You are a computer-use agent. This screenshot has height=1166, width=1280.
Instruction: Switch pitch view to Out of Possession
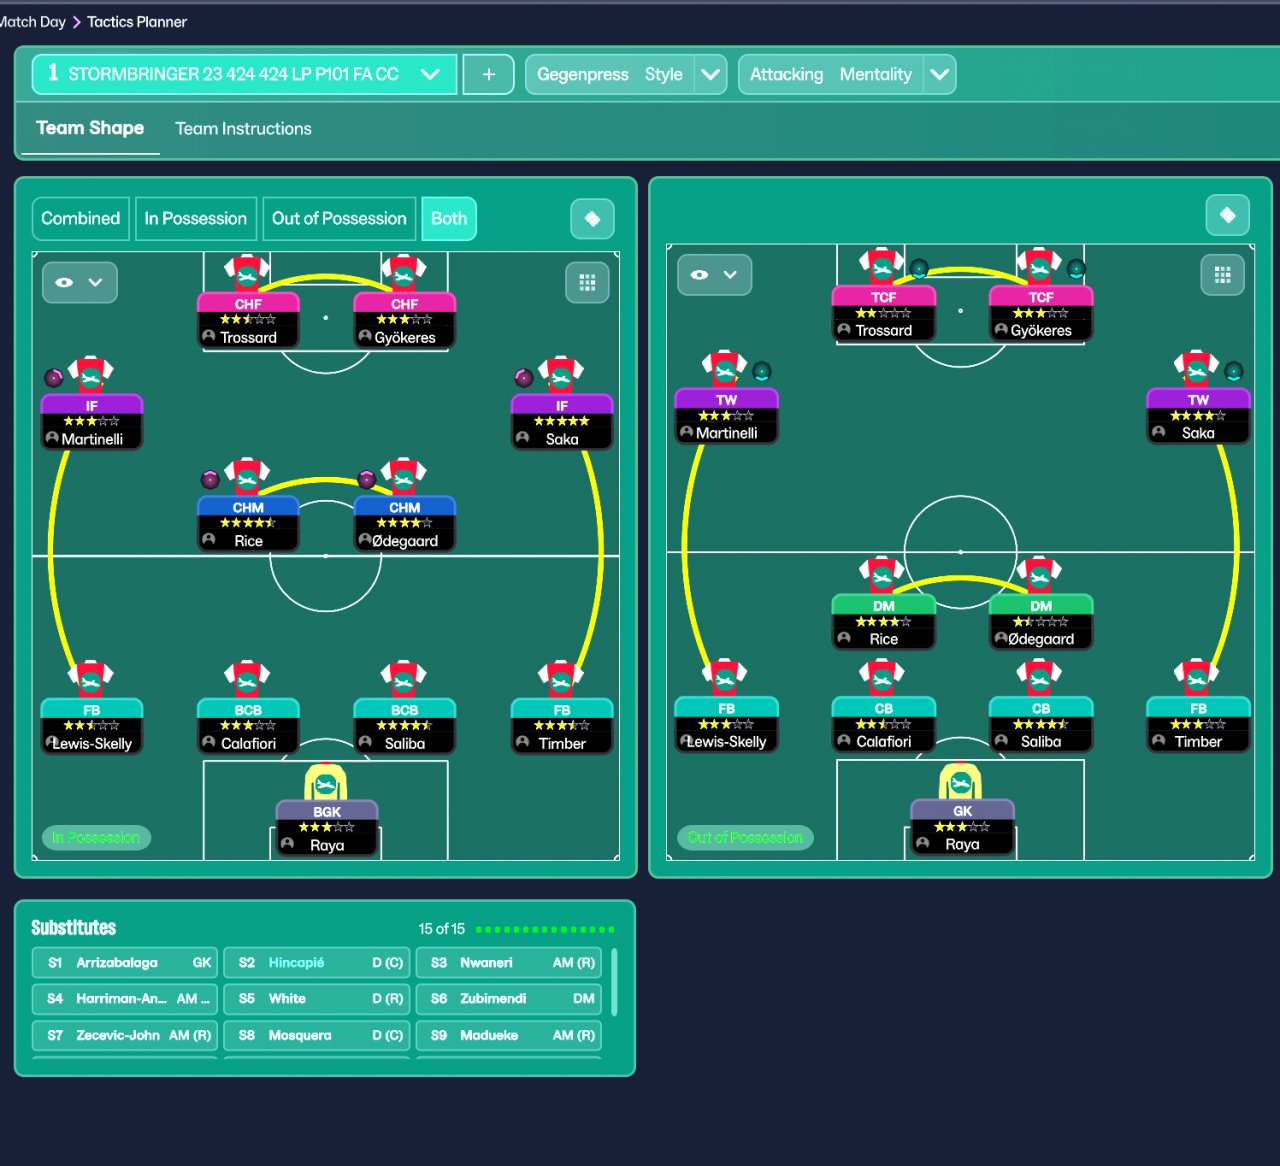click(339, 219)
